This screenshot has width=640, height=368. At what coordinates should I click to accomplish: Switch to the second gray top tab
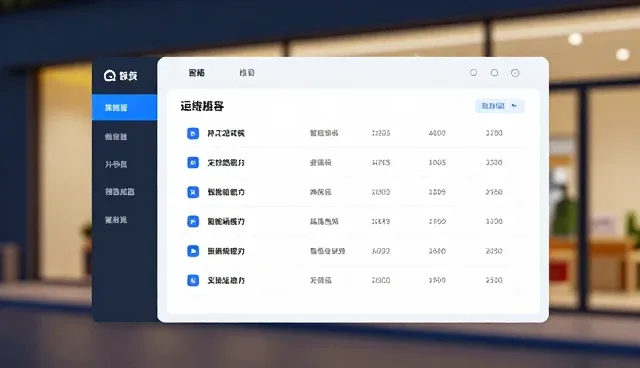point(247,73)
